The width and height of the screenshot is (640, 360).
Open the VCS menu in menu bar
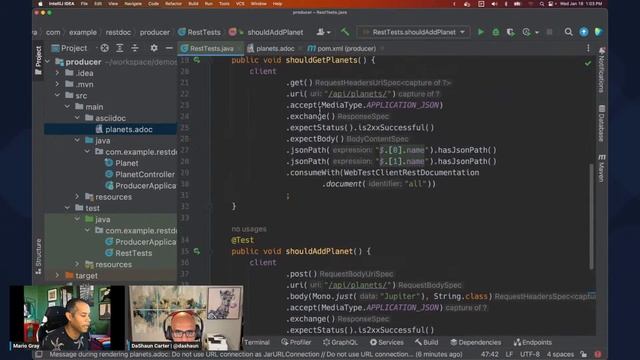[240, 4]
